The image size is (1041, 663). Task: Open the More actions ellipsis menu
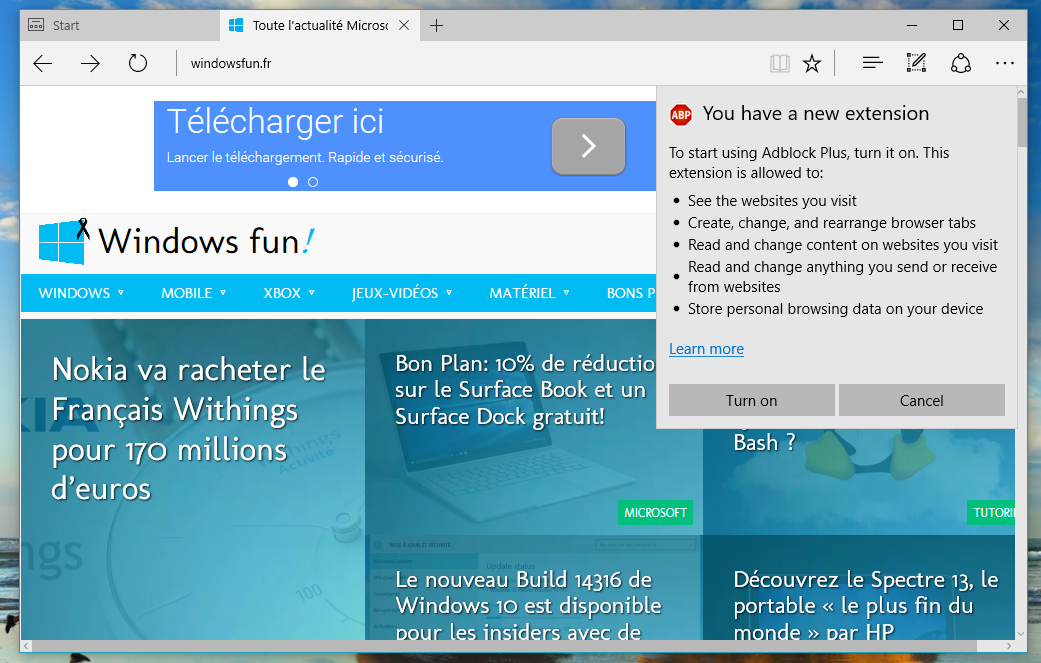pos(1005,64)
